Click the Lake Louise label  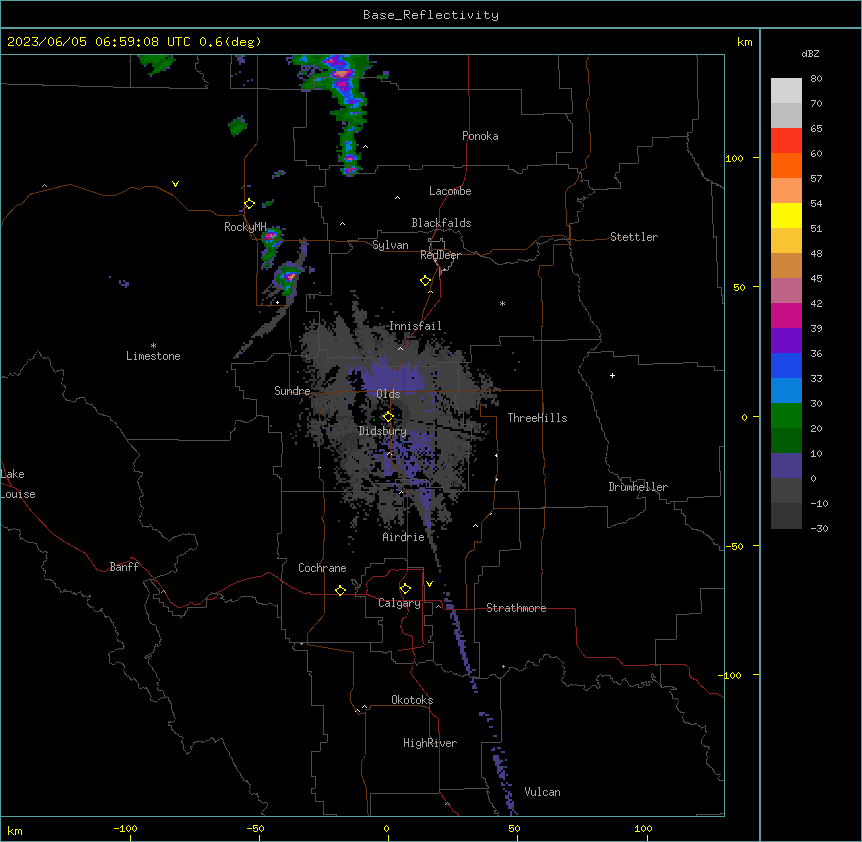click(x=18, y=484)
